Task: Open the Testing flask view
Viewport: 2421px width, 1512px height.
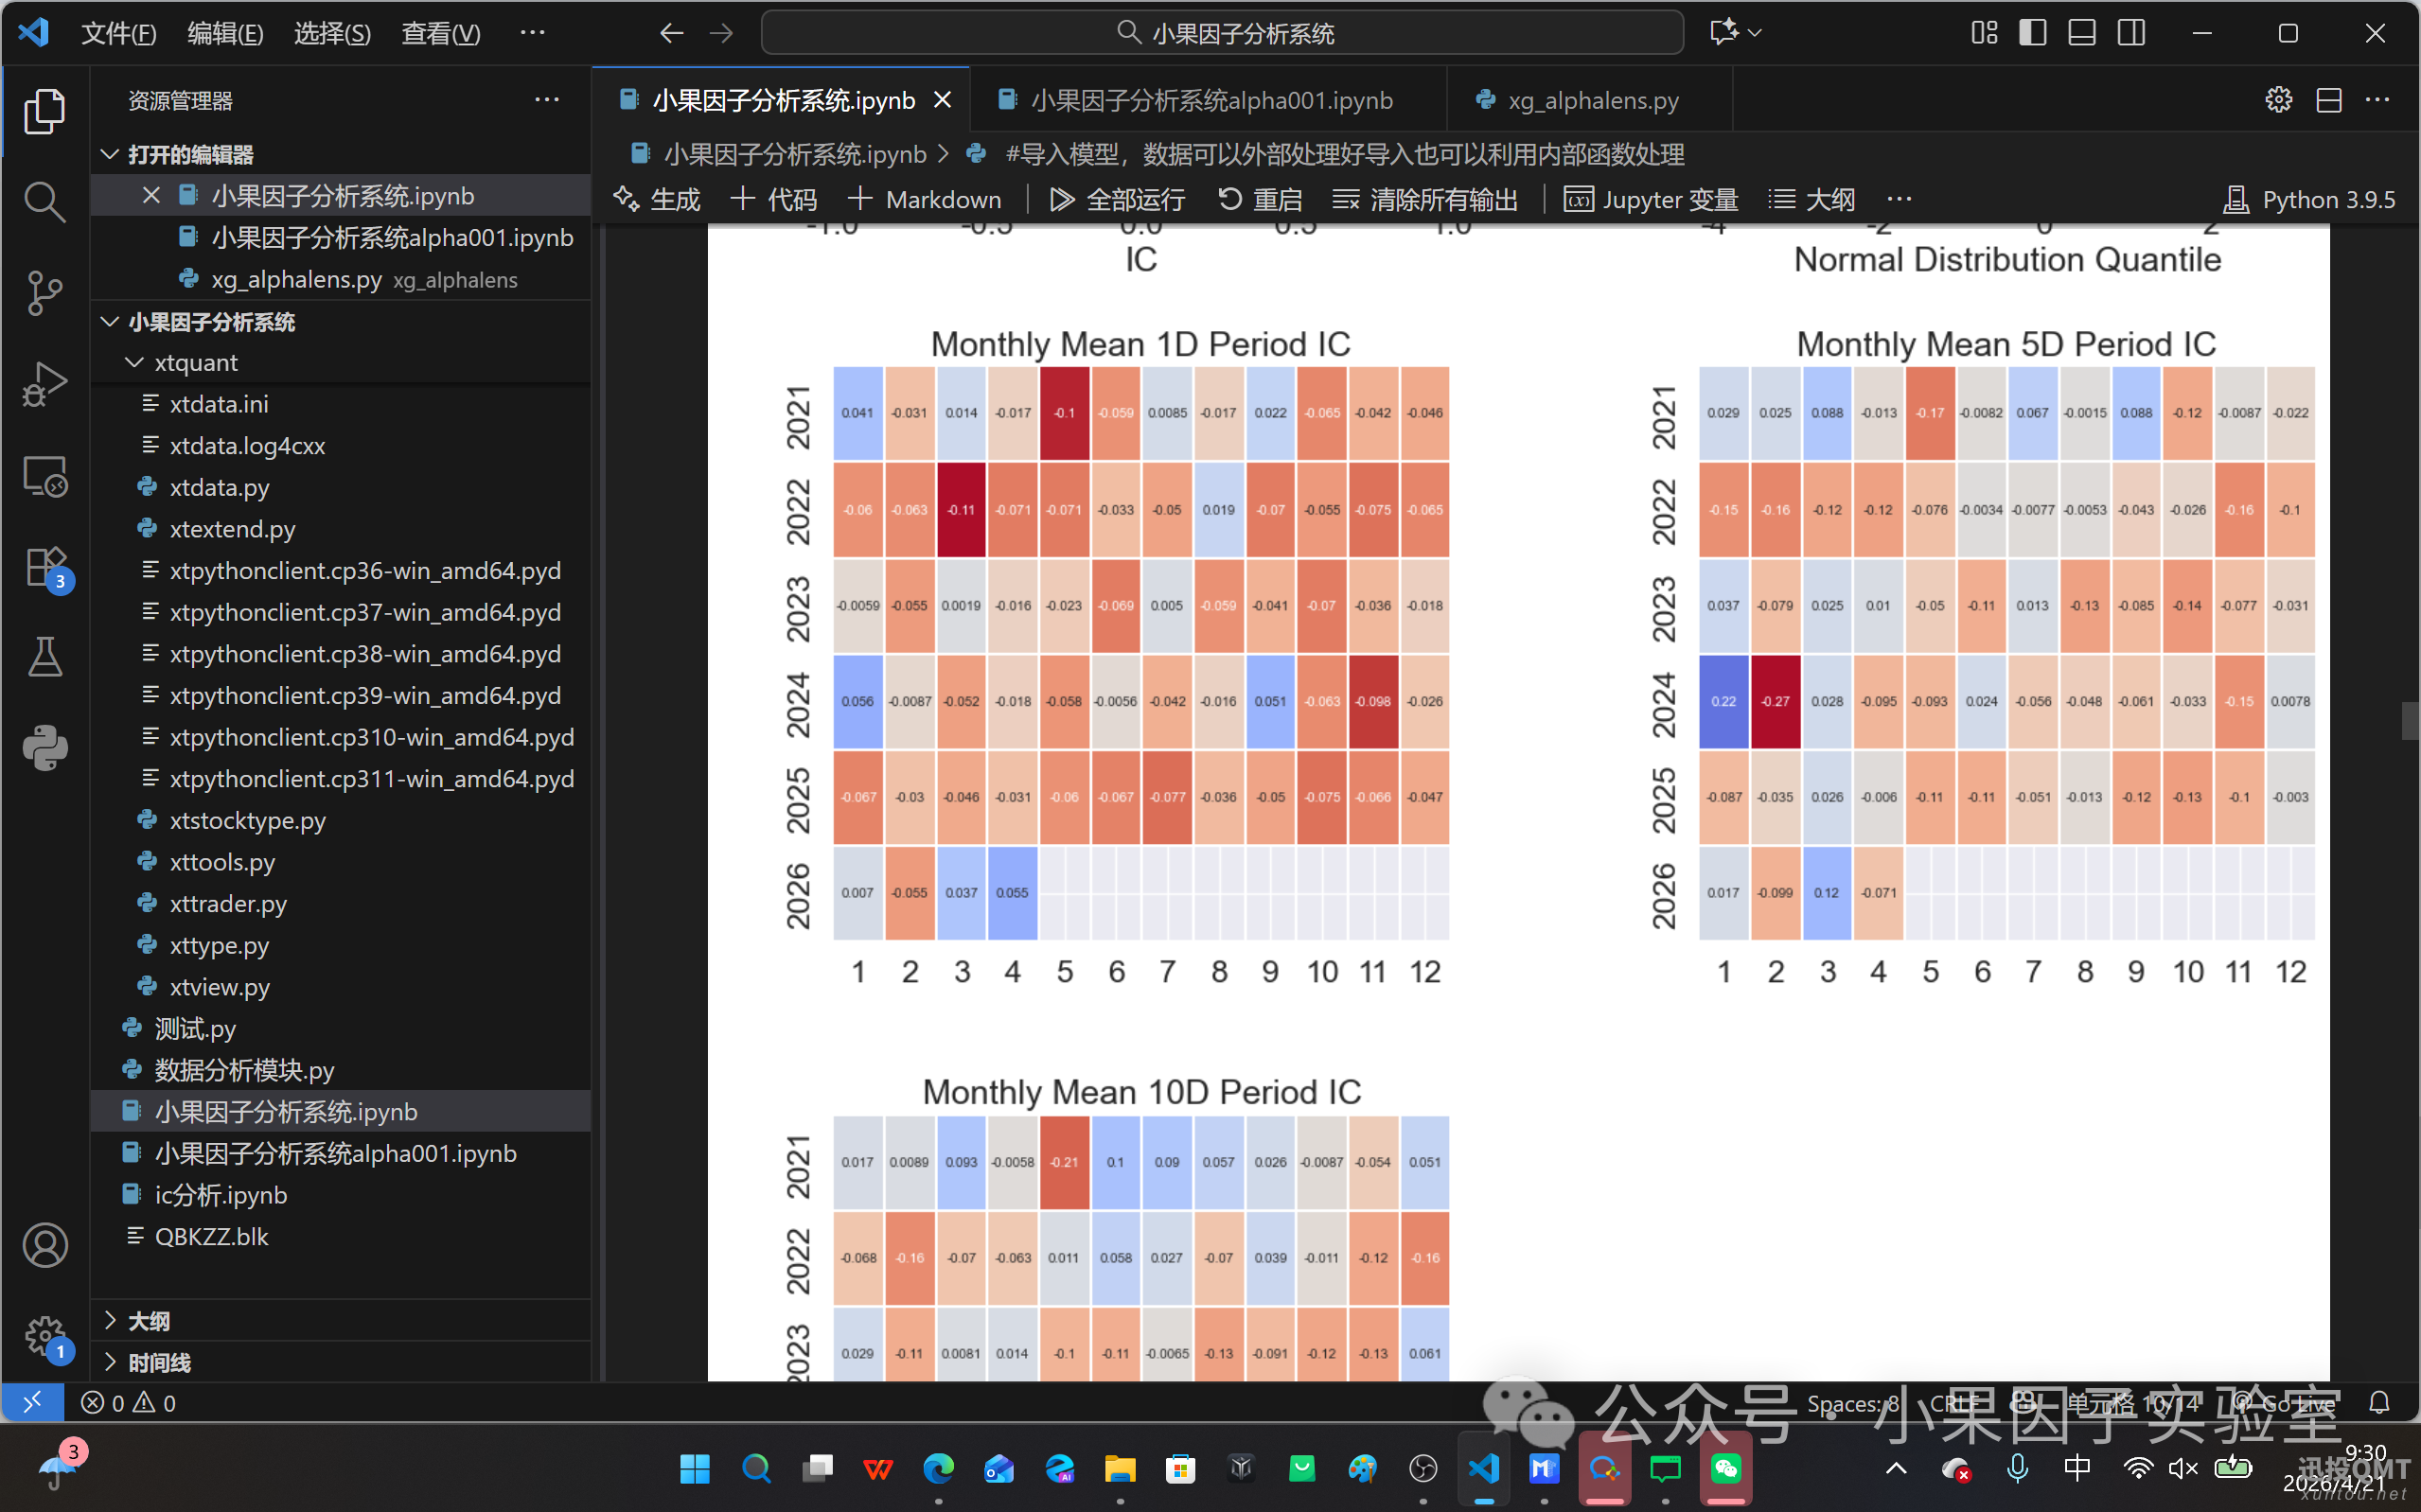Action: [44, 658]
